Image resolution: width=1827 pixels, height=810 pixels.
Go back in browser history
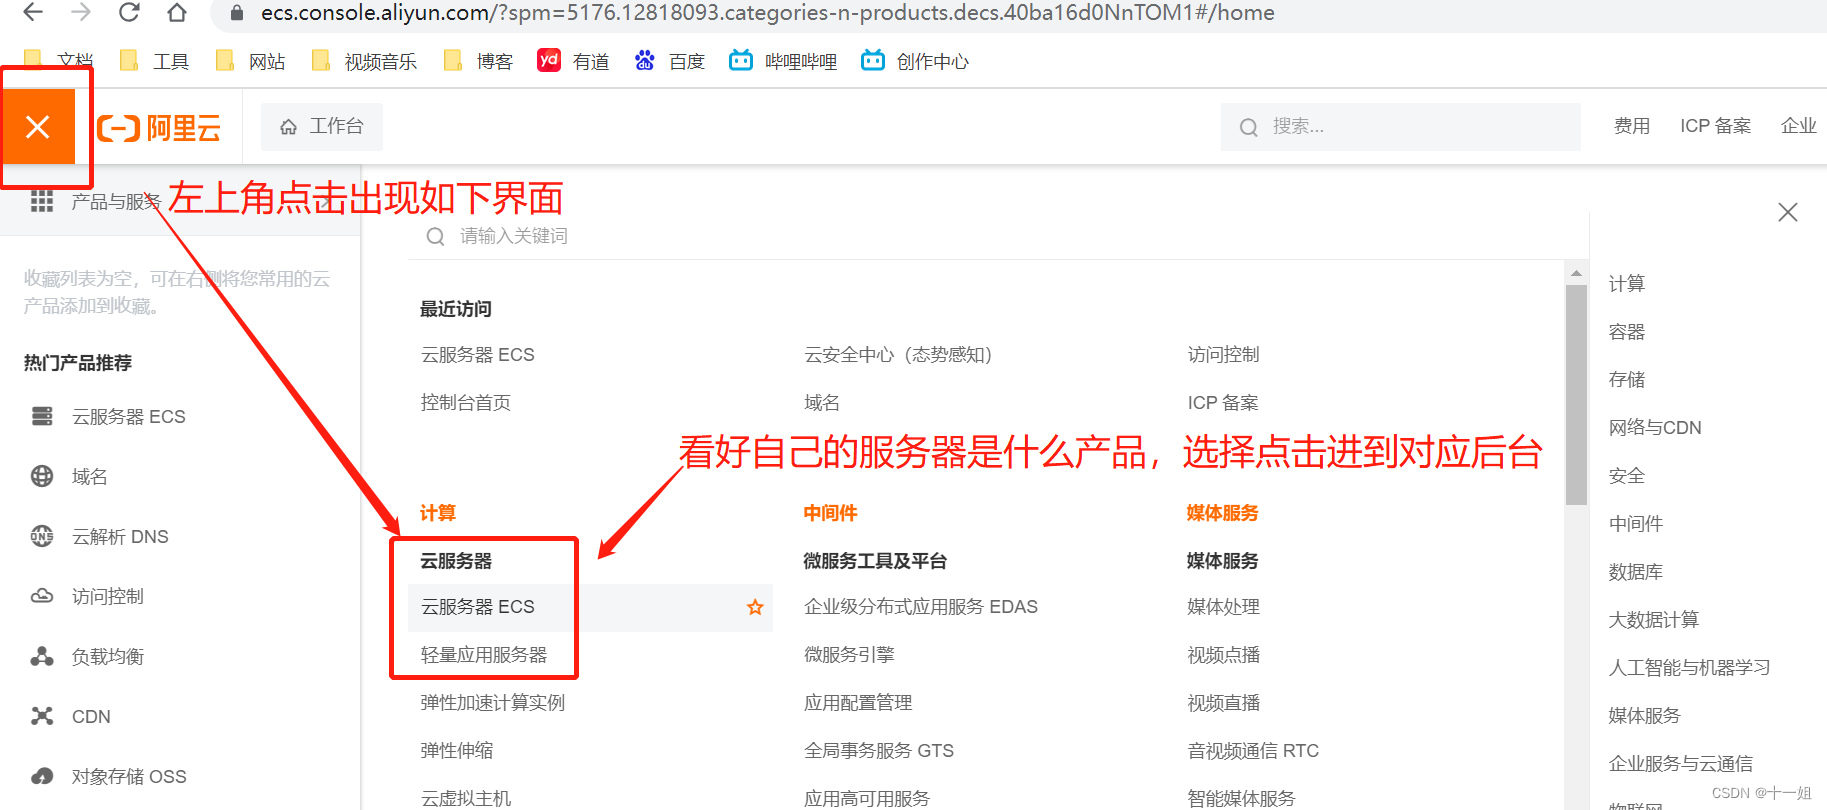(33, 12)
